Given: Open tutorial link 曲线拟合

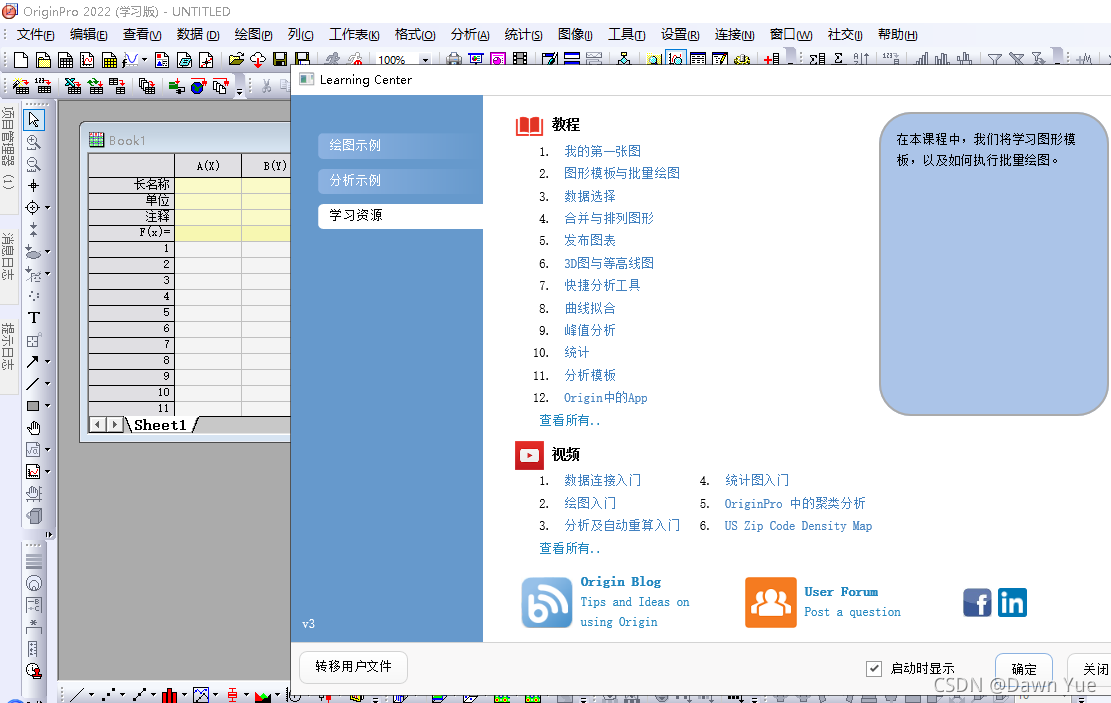Looking at the screenshot, I should tap(590, 308).
